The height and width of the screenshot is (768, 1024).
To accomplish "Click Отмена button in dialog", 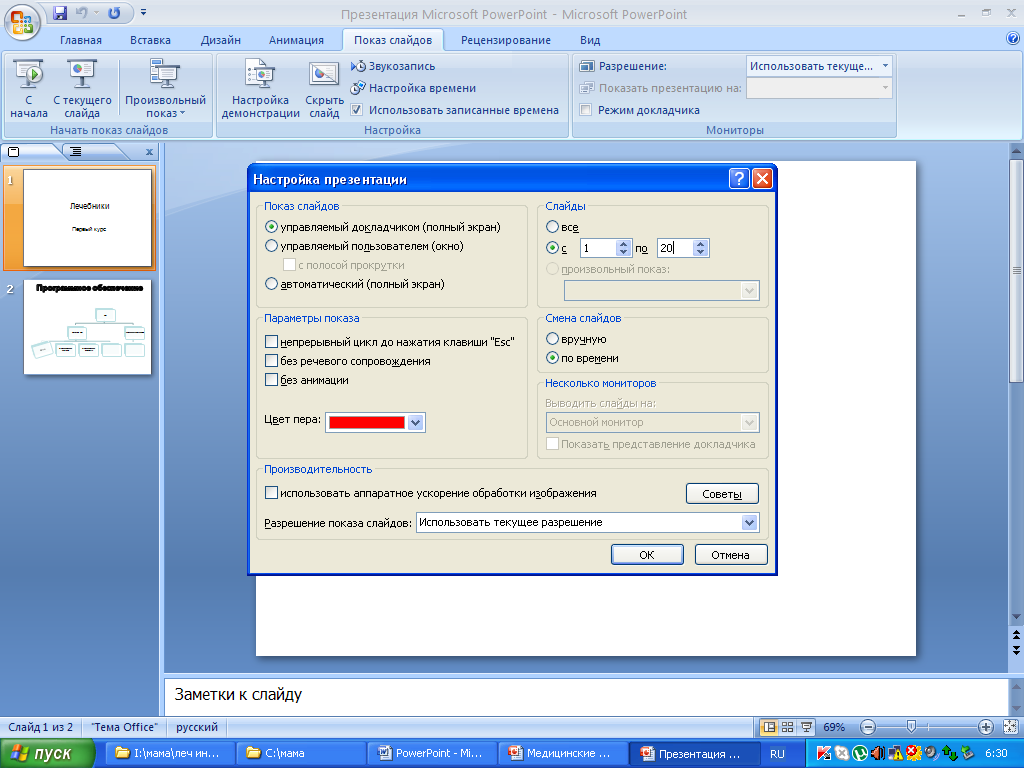I will (730, 554).
